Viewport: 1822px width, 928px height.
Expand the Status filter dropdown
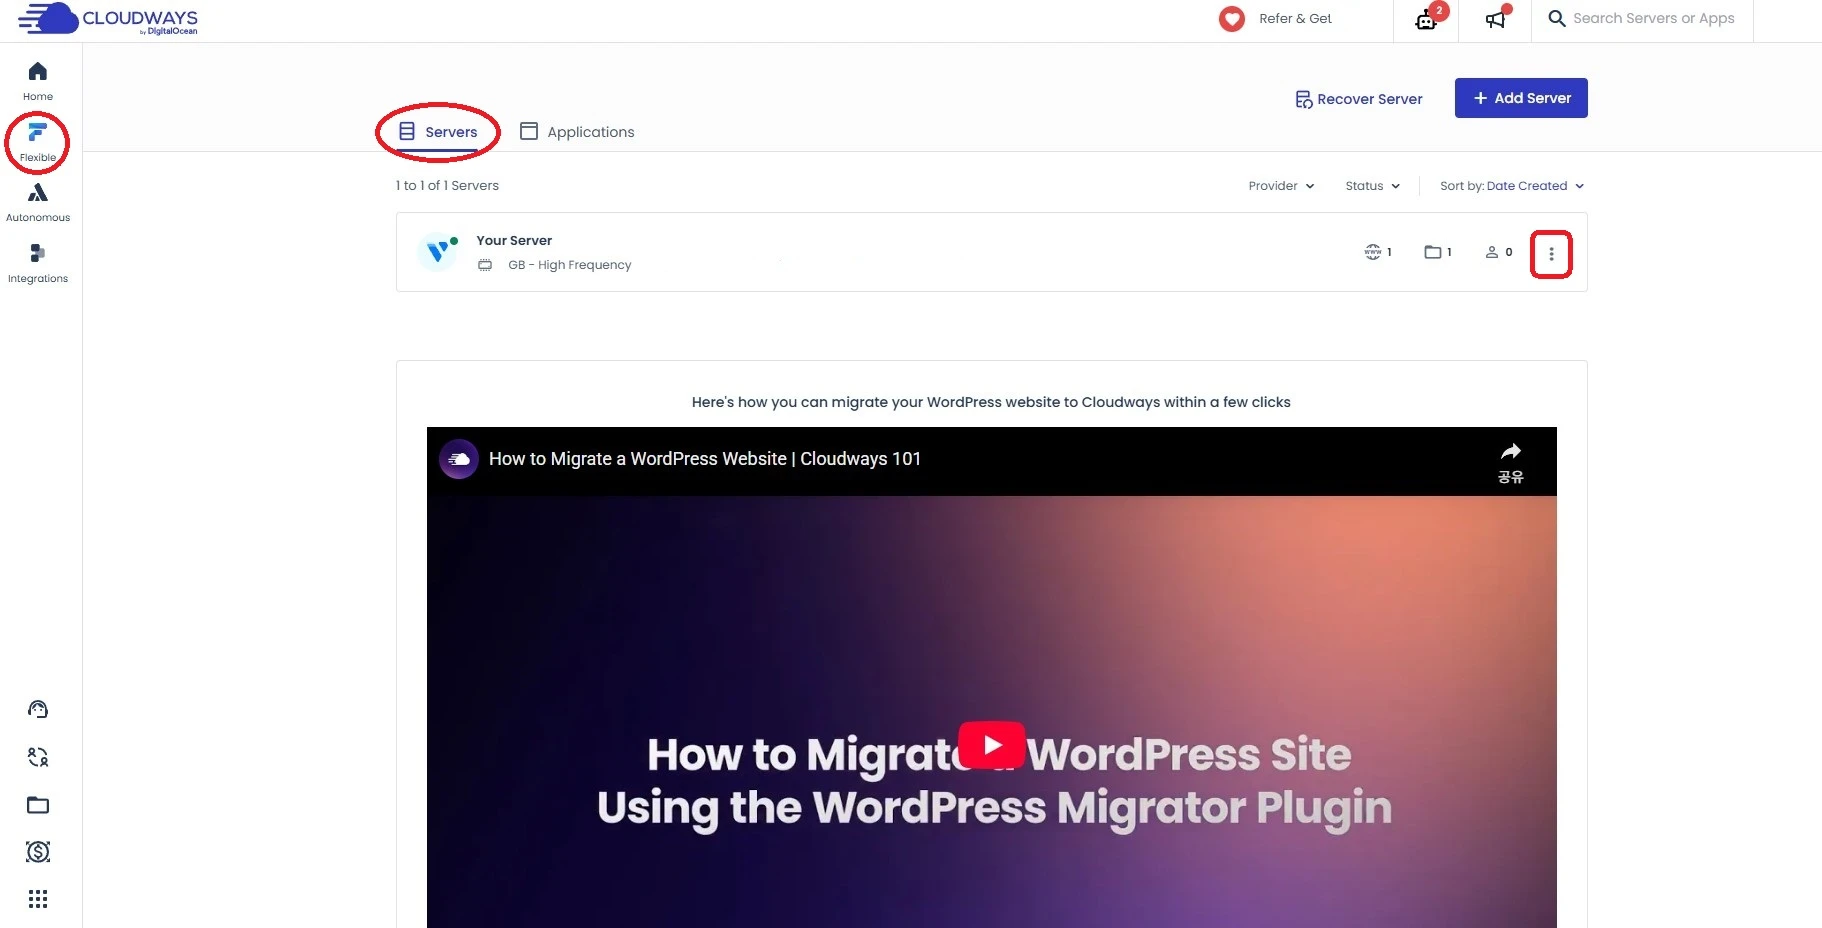pyautogui.click(x=1372, y=186)
